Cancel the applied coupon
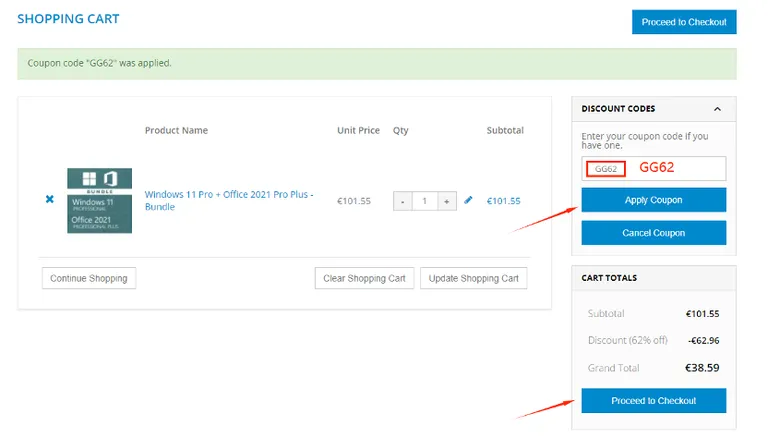This screenshot has height=438, width=768. (653, 233)
